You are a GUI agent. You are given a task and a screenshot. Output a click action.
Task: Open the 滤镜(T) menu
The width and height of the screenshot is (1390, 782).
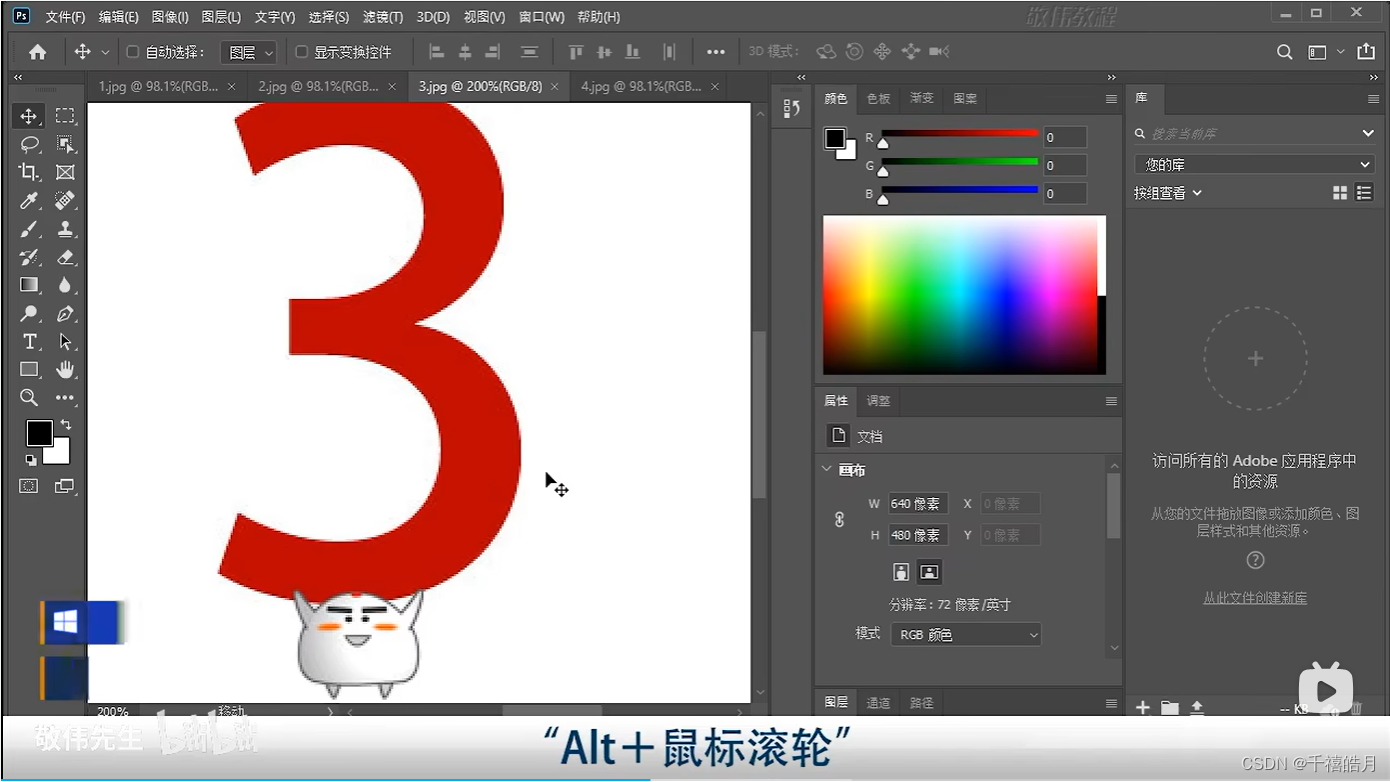point(382,17)
